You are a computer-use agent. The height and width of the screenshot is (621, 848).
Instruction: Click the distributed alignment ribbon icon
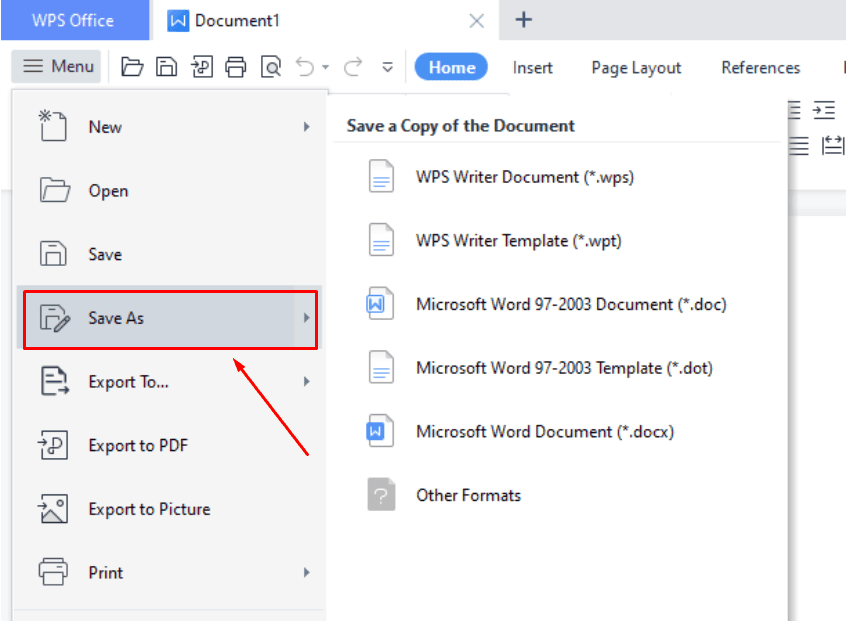pos(833,146)
